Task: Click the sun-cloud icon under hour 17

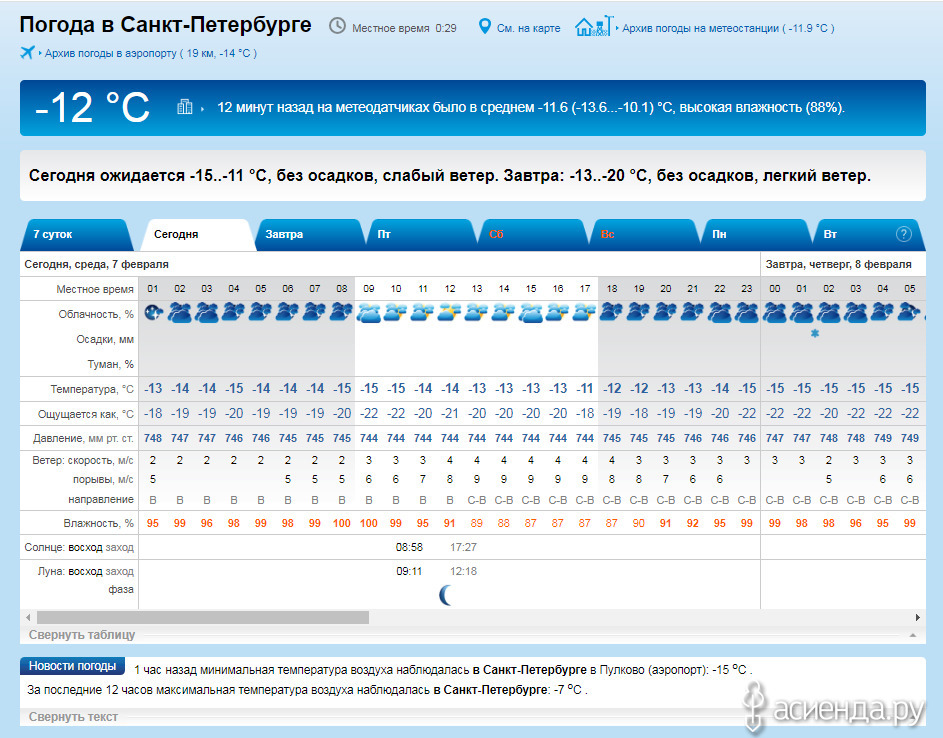Action: (585, 312)
